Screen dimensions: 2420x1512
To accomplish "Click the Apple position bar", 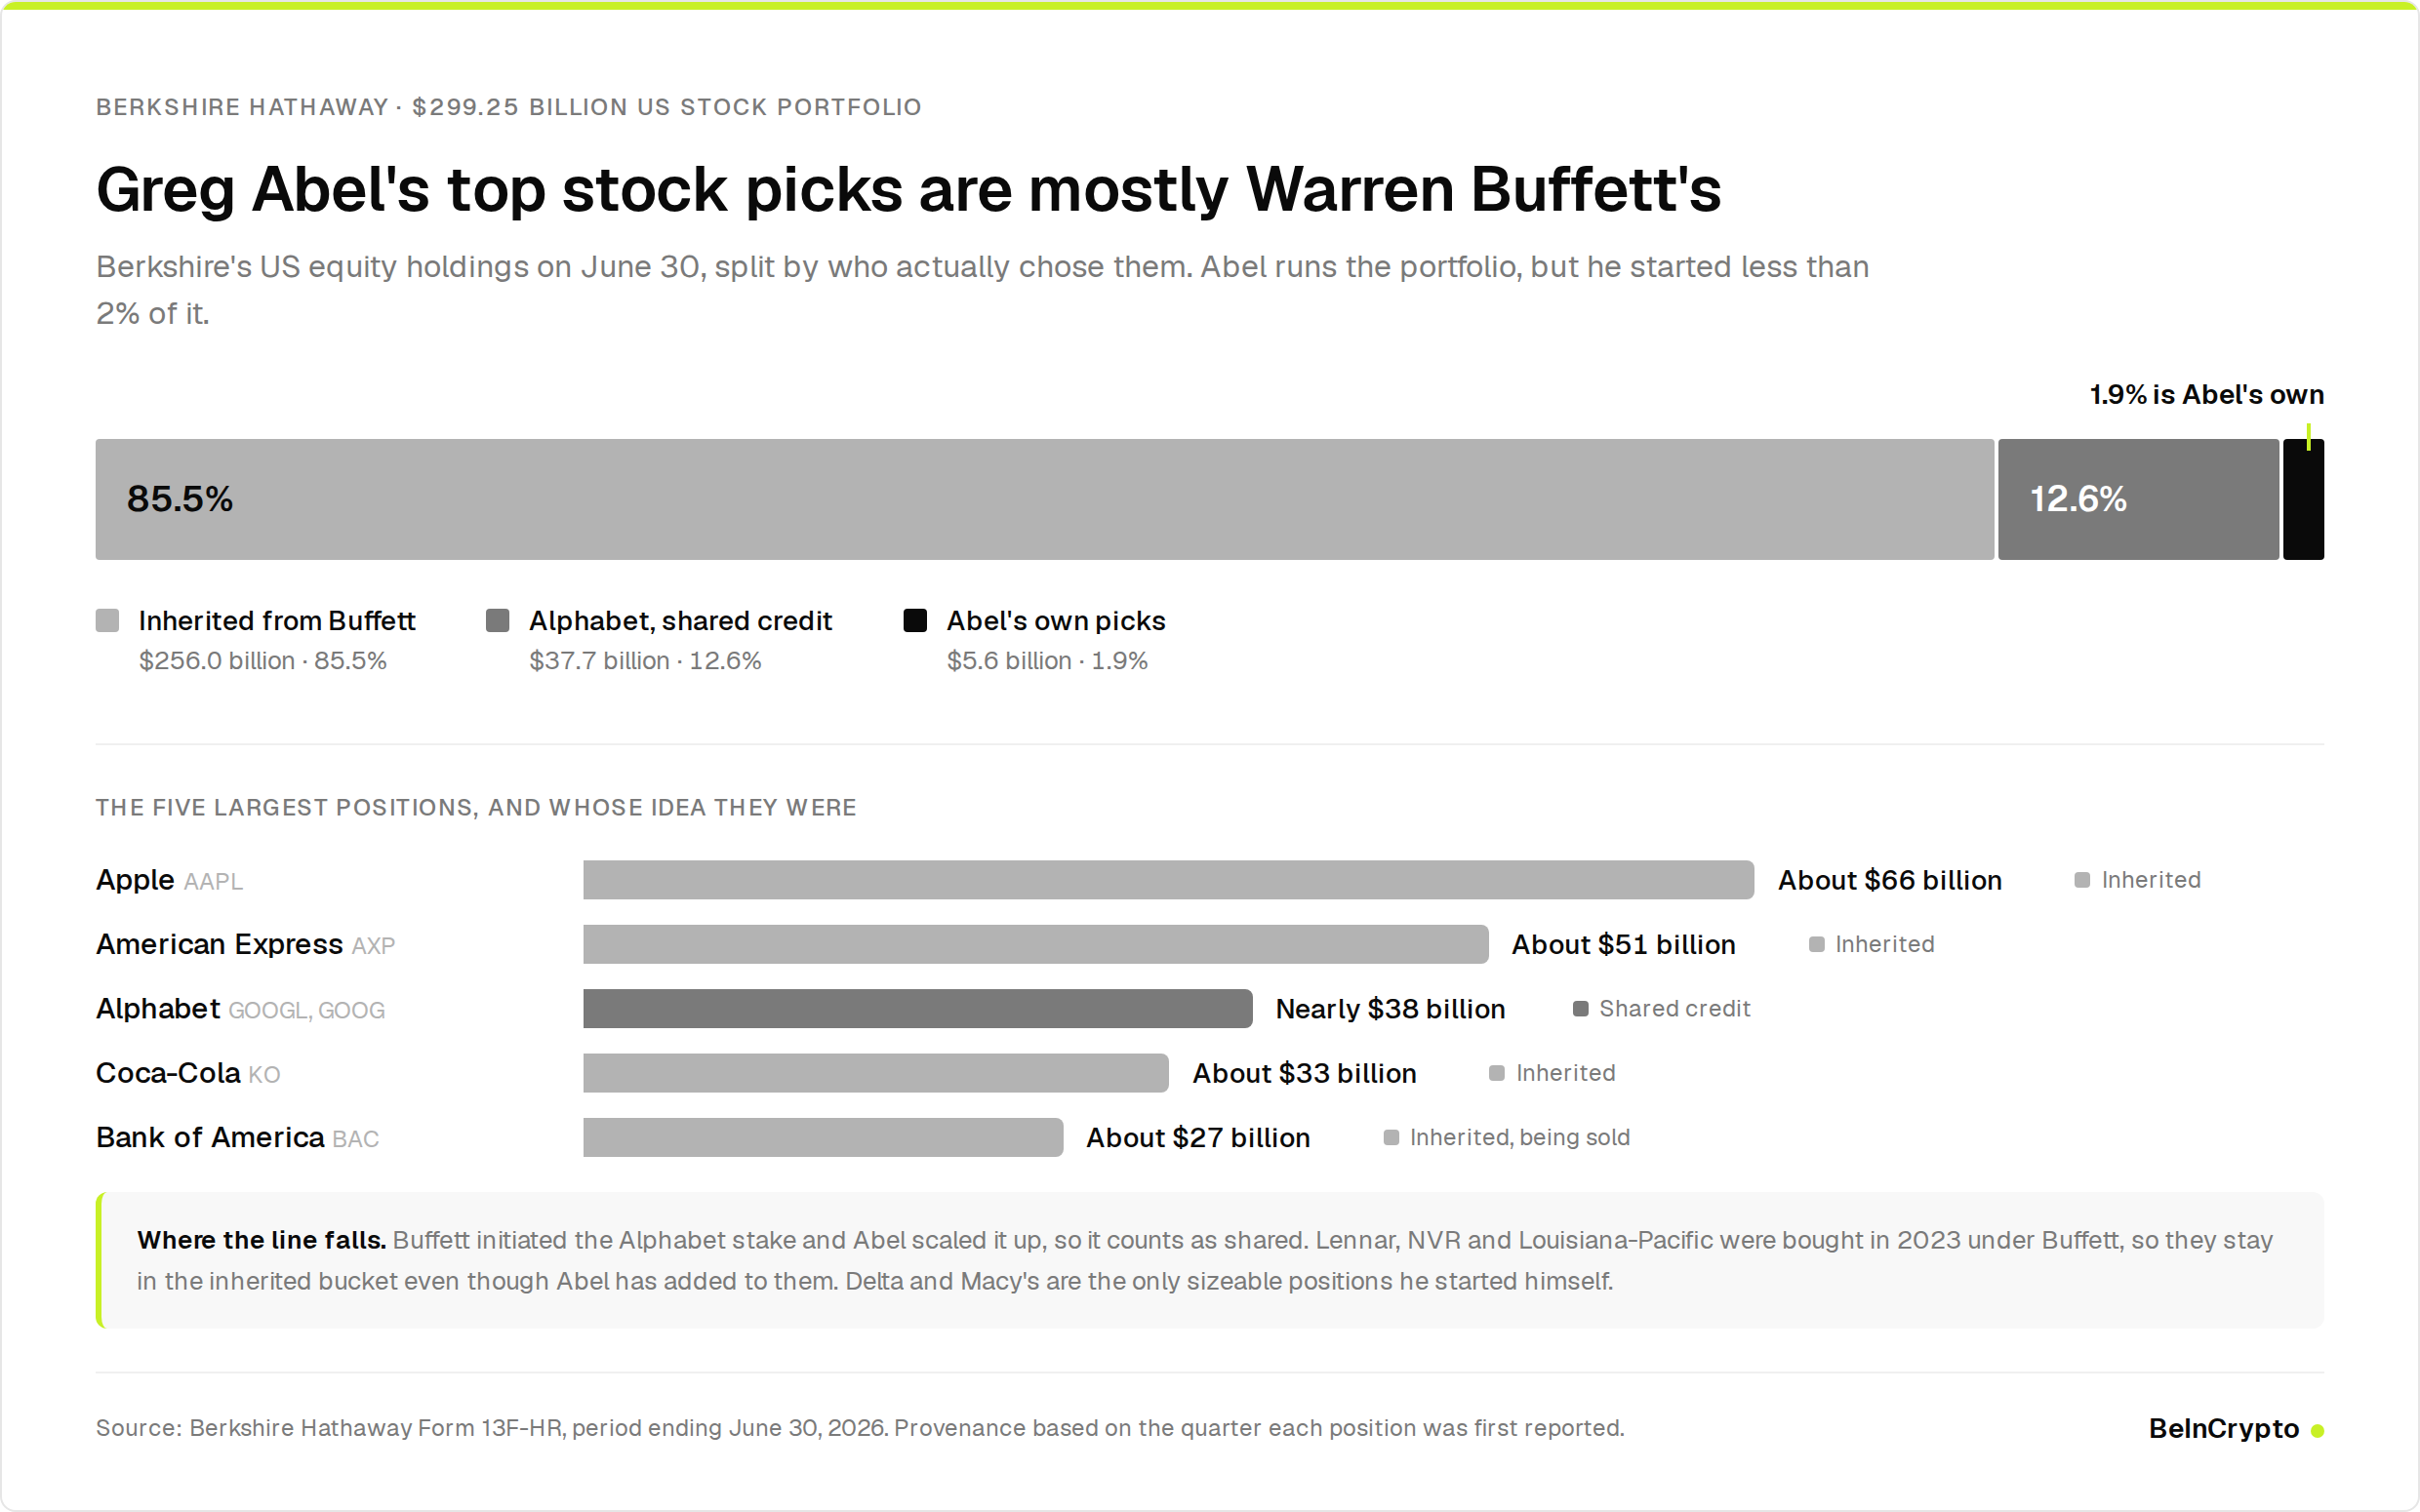I will (1168, 880).
